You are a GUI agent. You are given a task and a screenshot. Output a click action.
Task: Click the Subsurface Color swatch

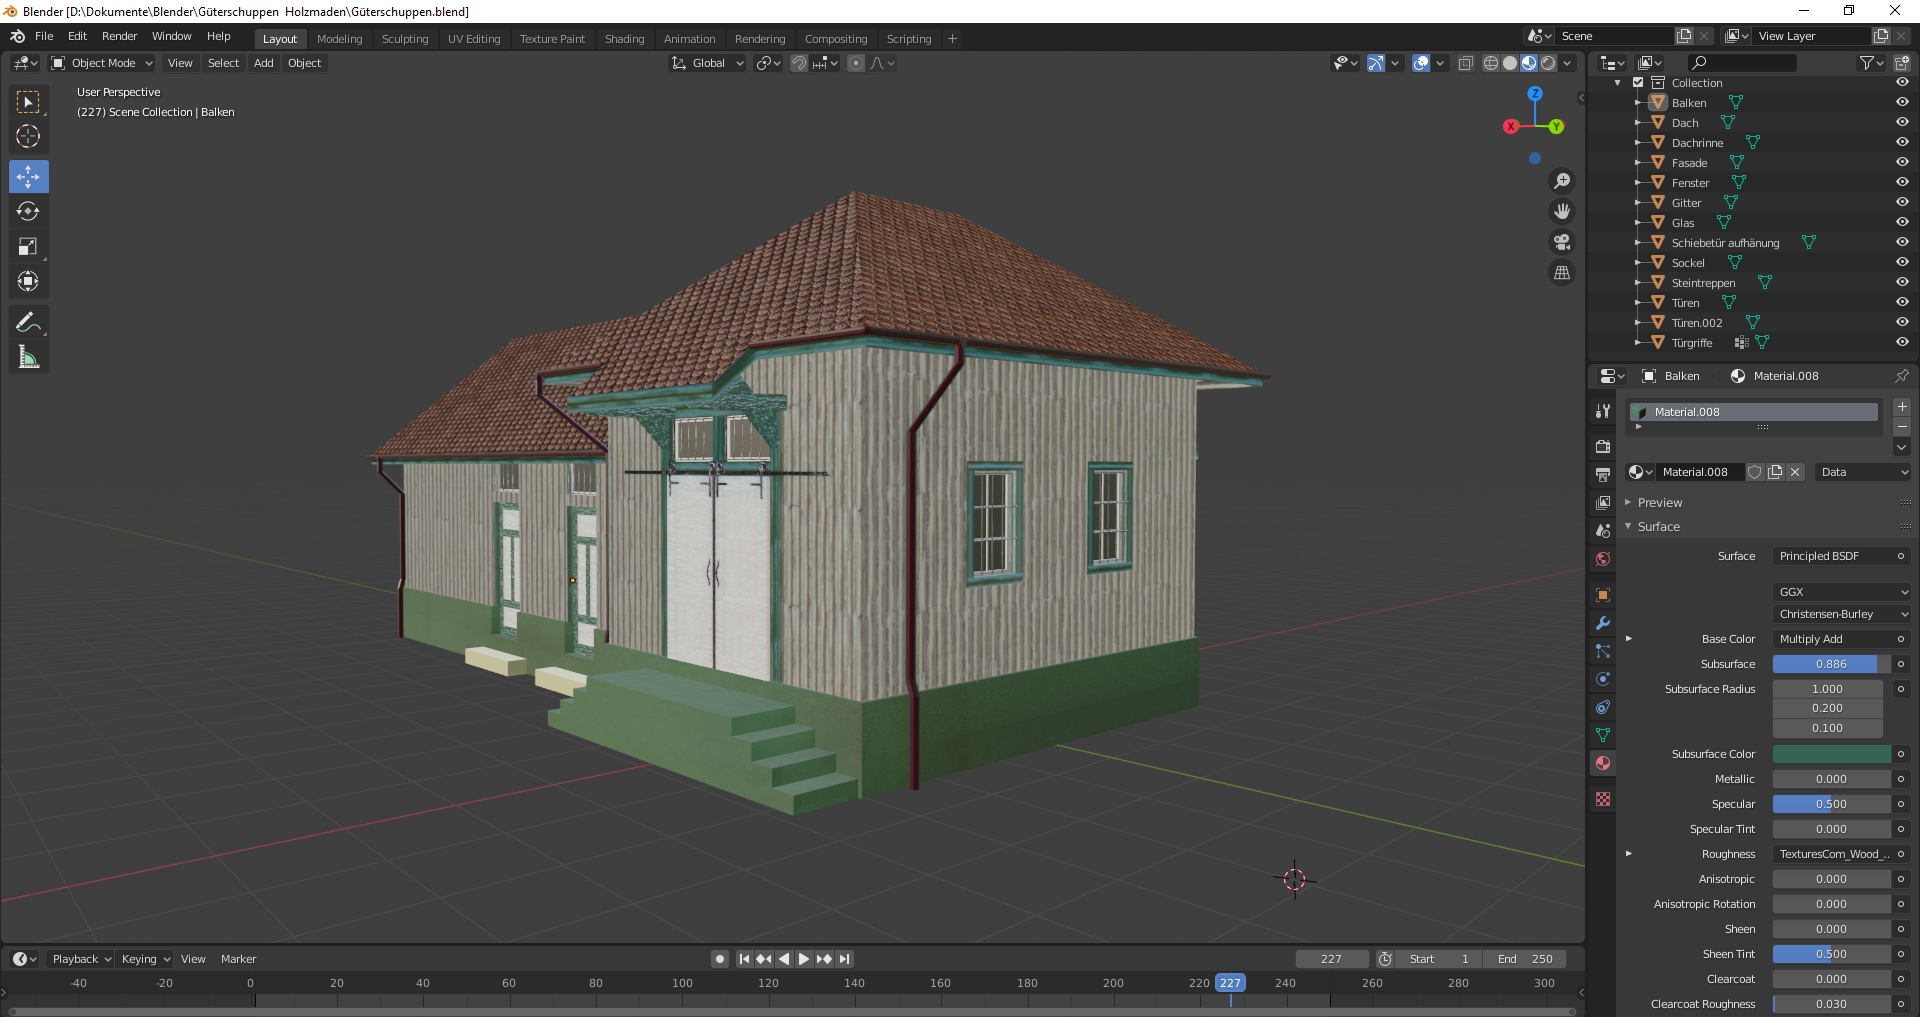point(1831,754)
